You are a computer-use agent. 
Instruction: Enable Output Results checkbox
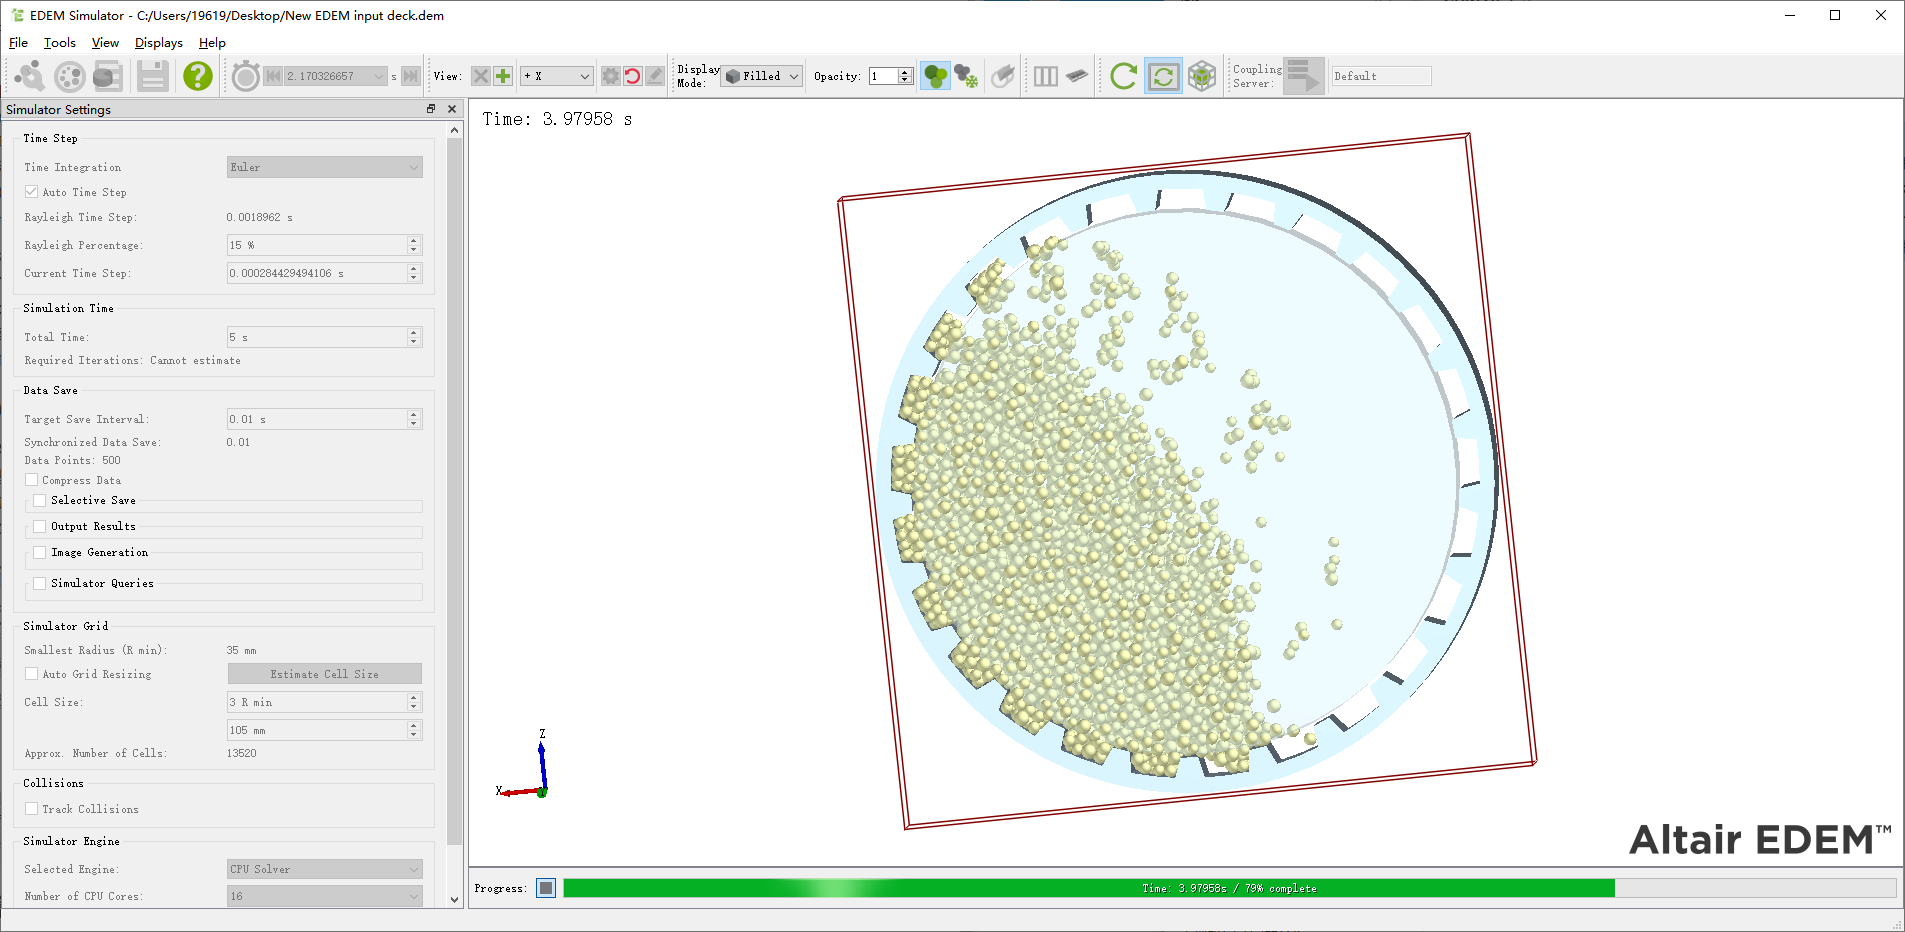coord(40,526)
